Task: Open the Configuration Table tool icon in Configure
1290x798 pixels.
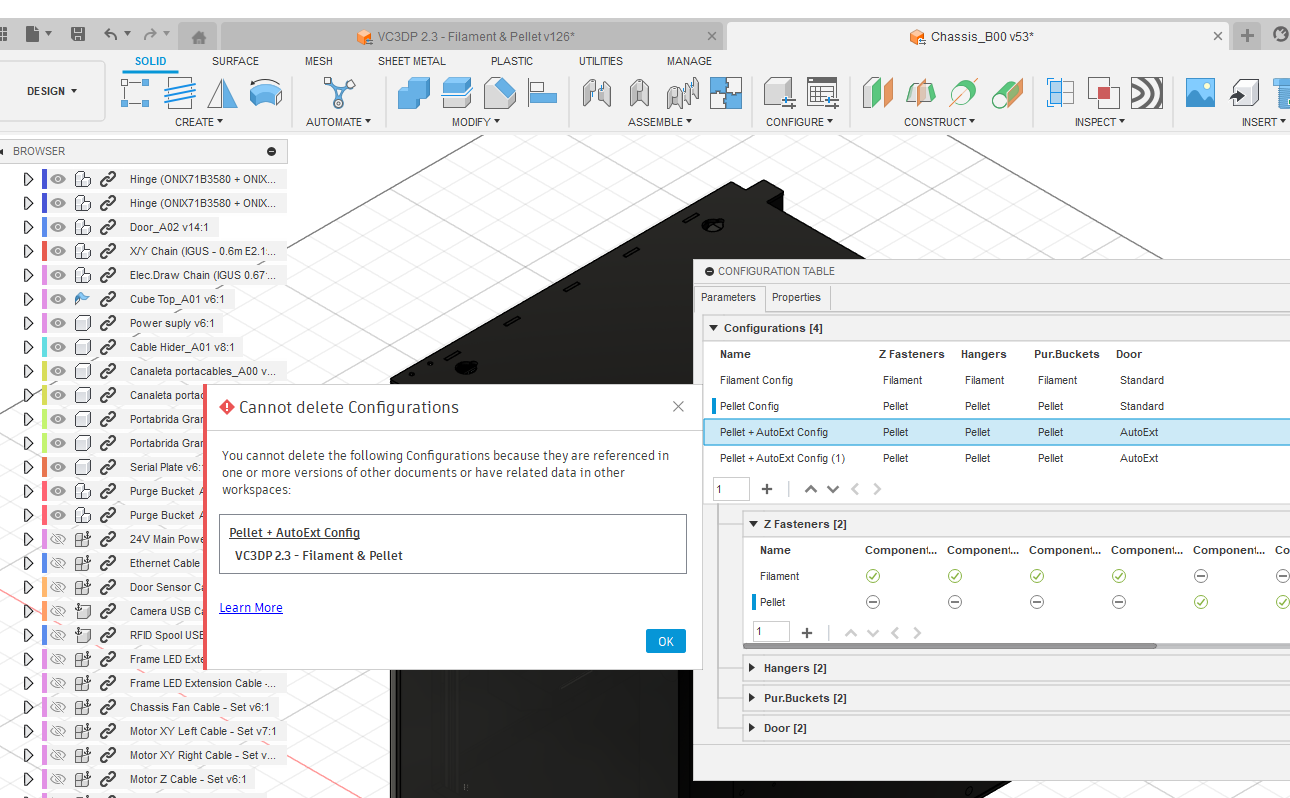Action: point(822,93)
